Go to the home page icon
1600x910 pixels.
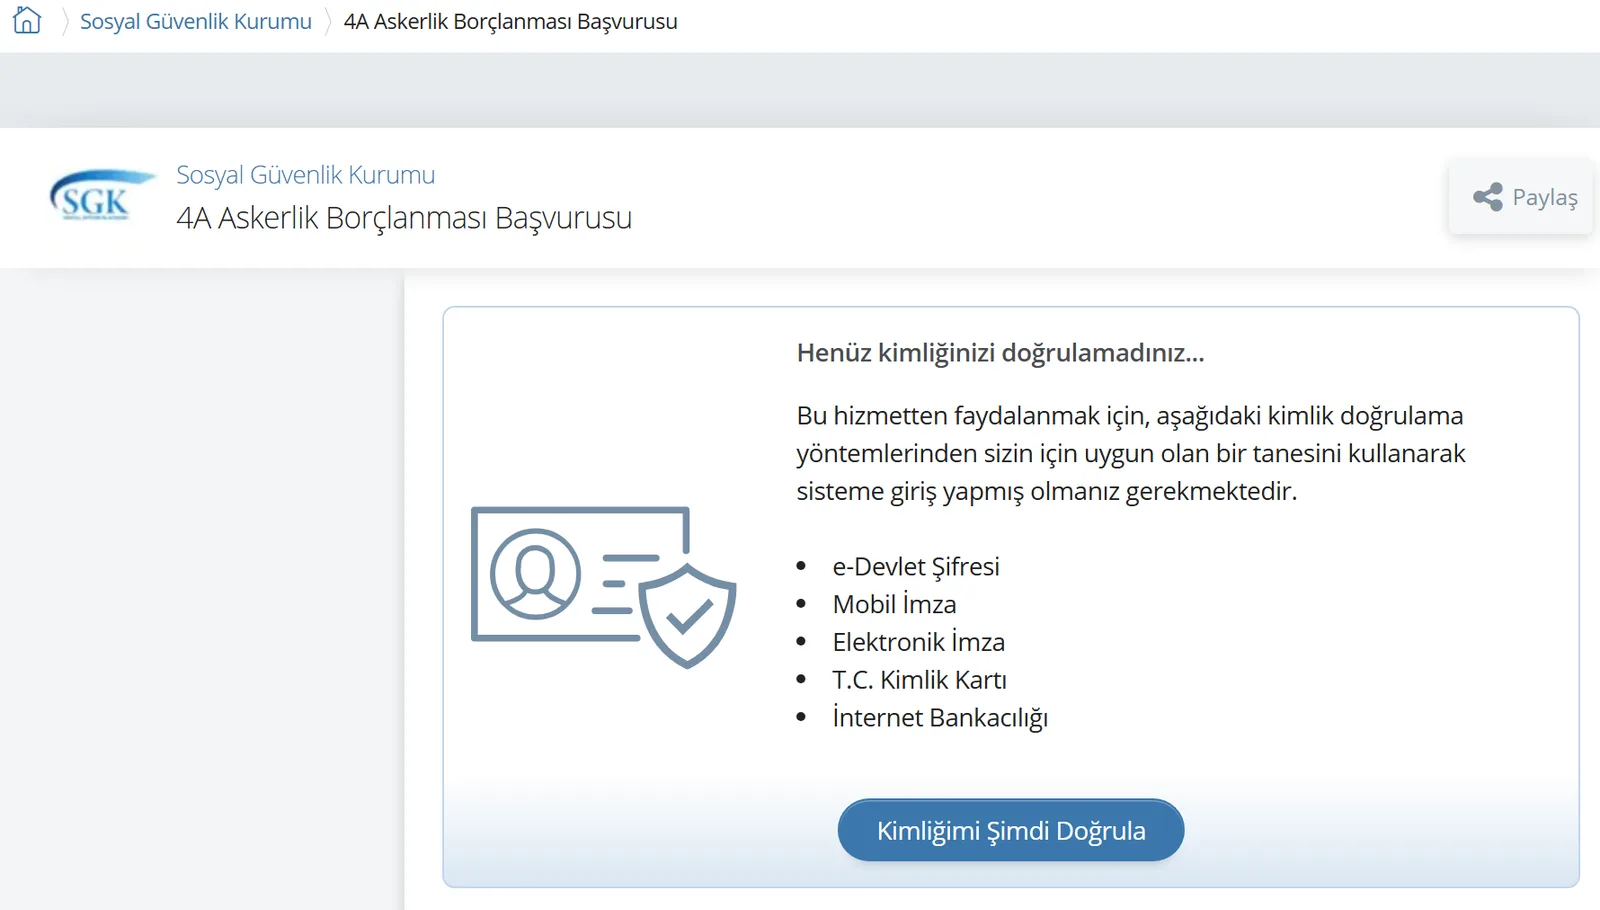27,20
